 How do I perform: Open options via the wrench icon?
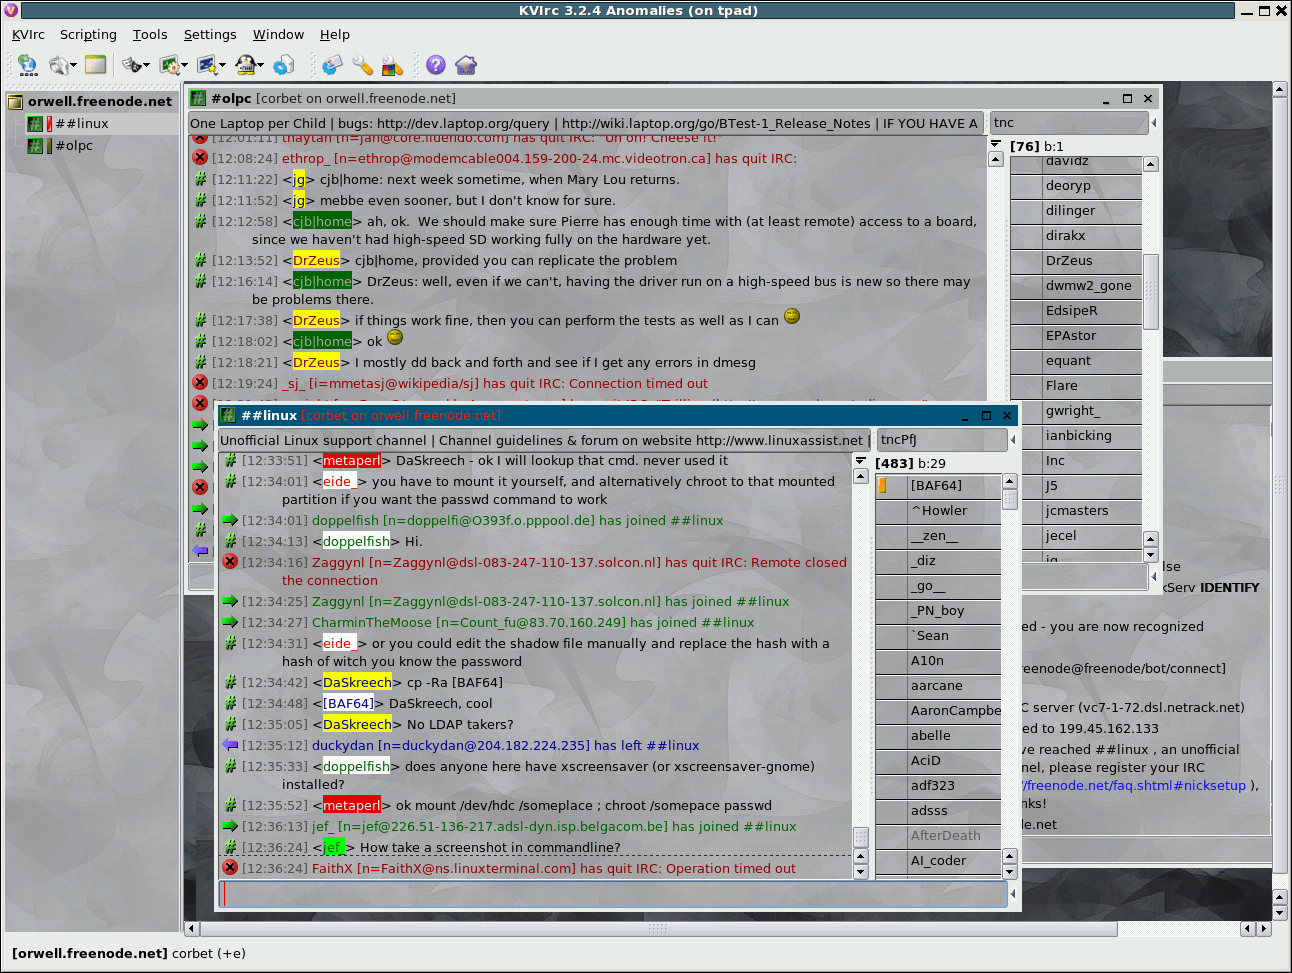coord(362,65)
